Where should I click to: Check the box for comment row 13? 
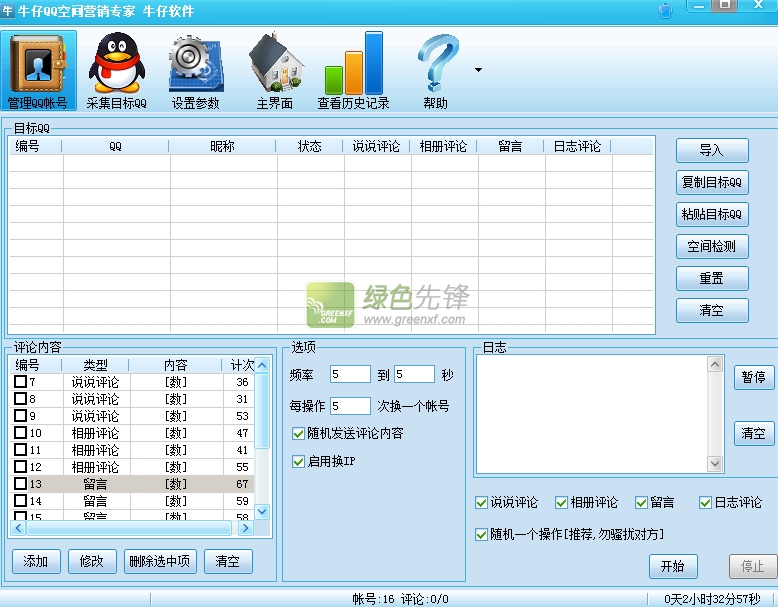(20, 484)
